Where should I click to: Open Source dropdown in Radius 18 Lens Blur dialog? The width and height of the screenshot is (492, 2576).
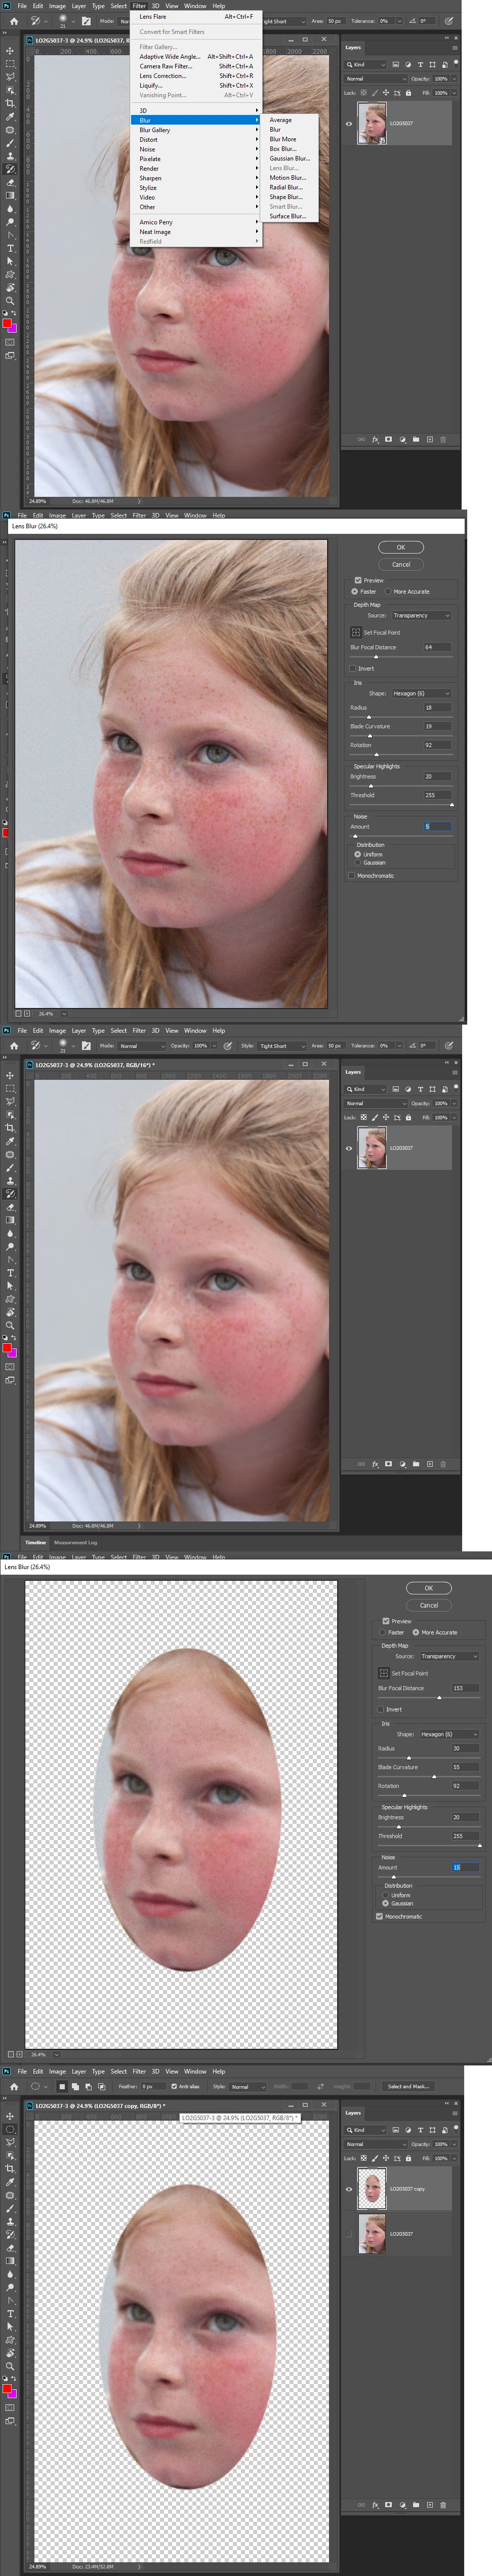[421, 616]
